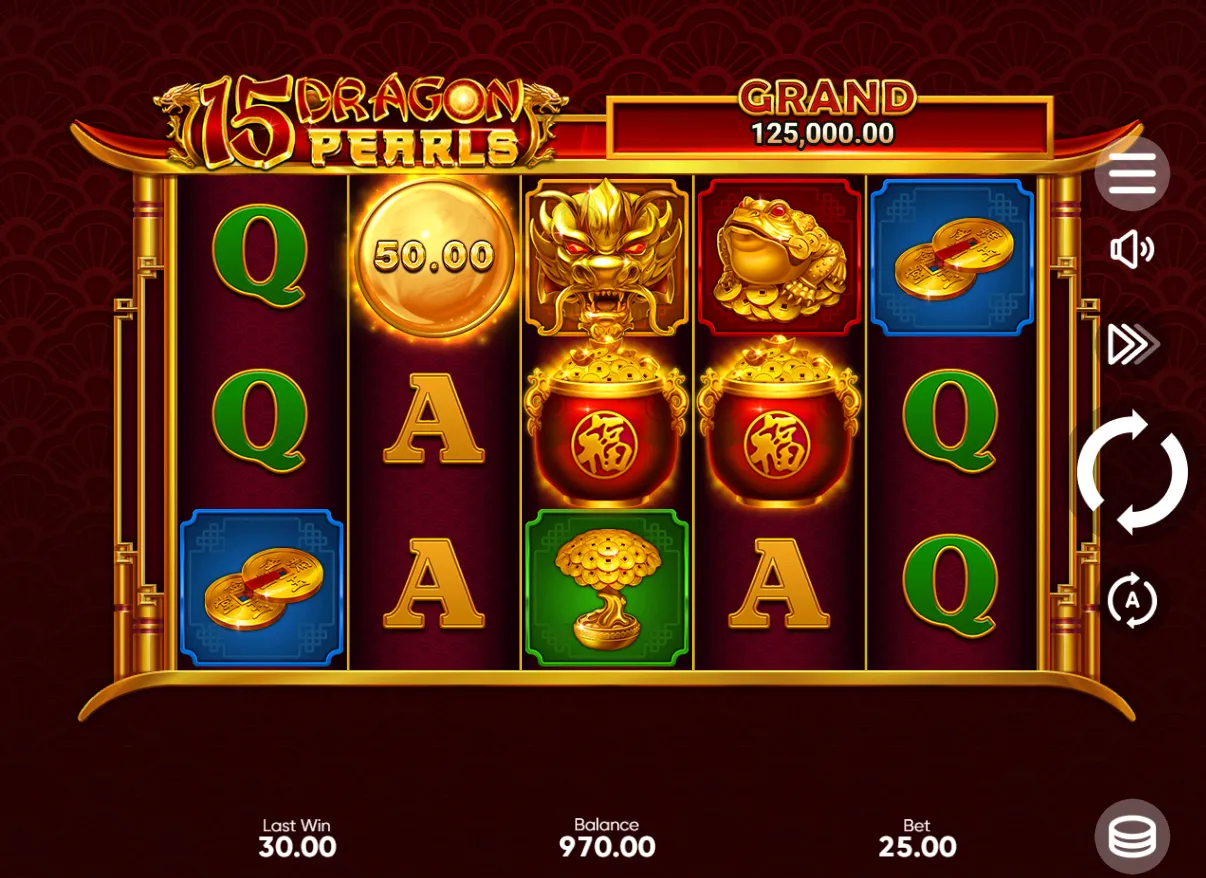Click the 15 Dragon Pearls logo
Image resolution: width=1206 pixels, height=878 pixels.
pos(360,122)
